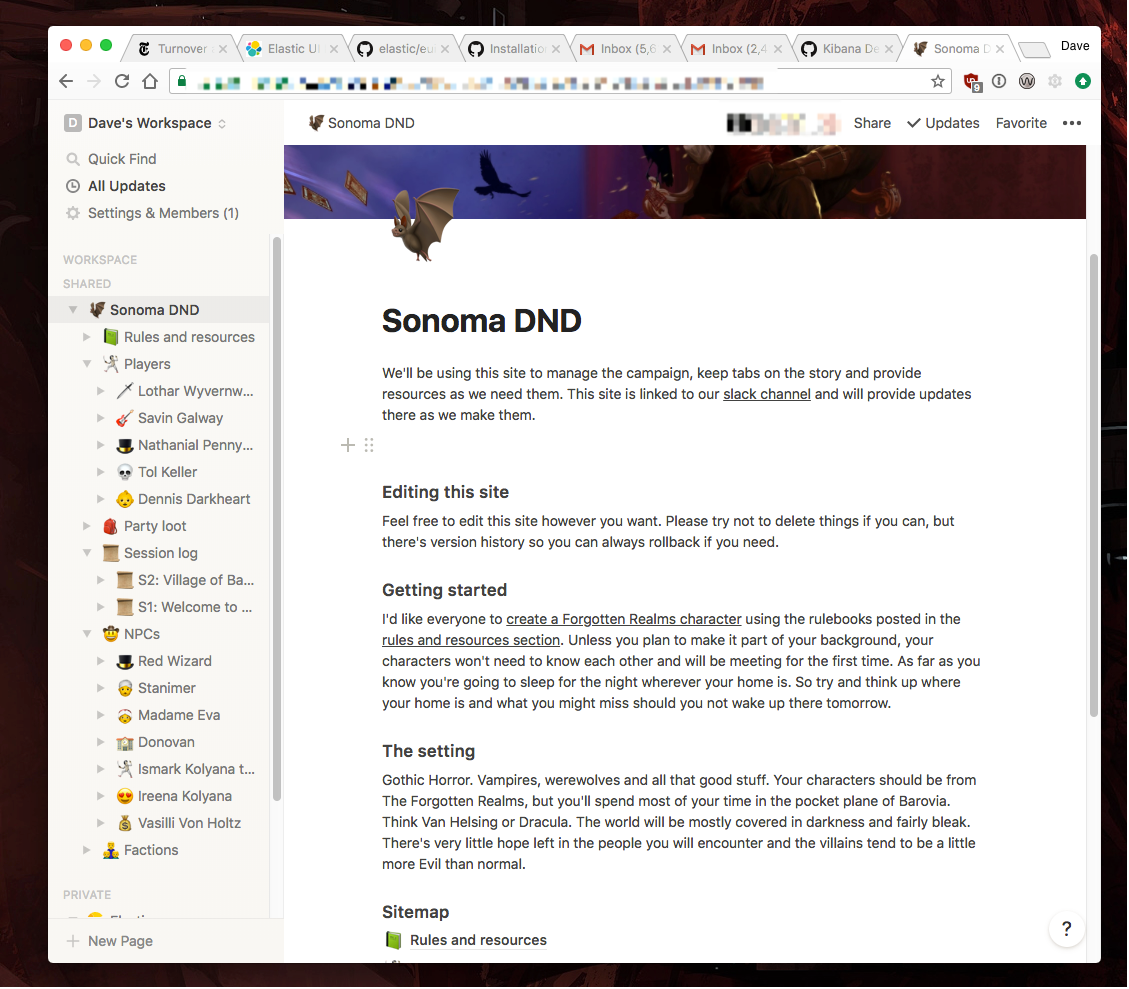1129x989 pixels.
Task: Click the page cover banner image
Action: 684,182
